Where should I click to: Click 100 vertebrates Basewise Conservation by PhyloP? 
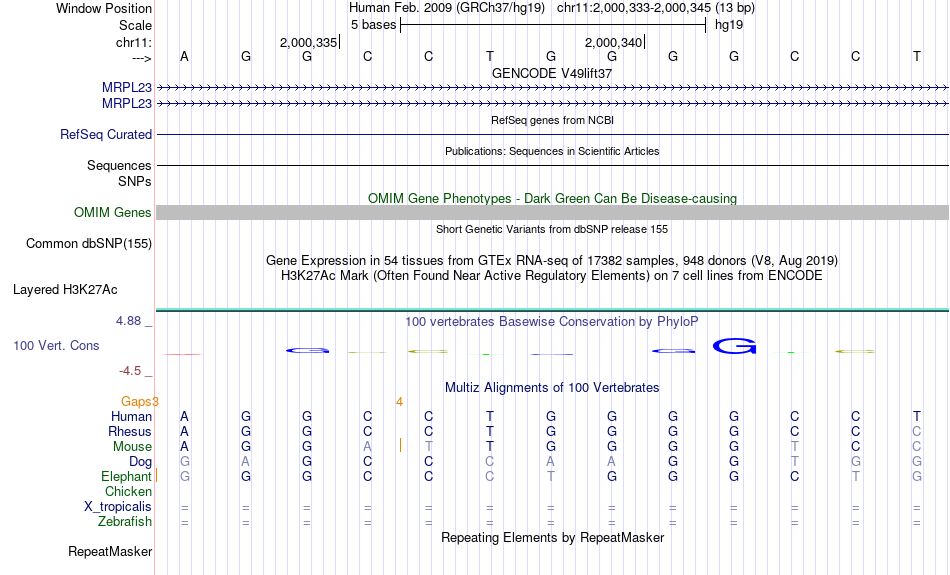[552, 321]
